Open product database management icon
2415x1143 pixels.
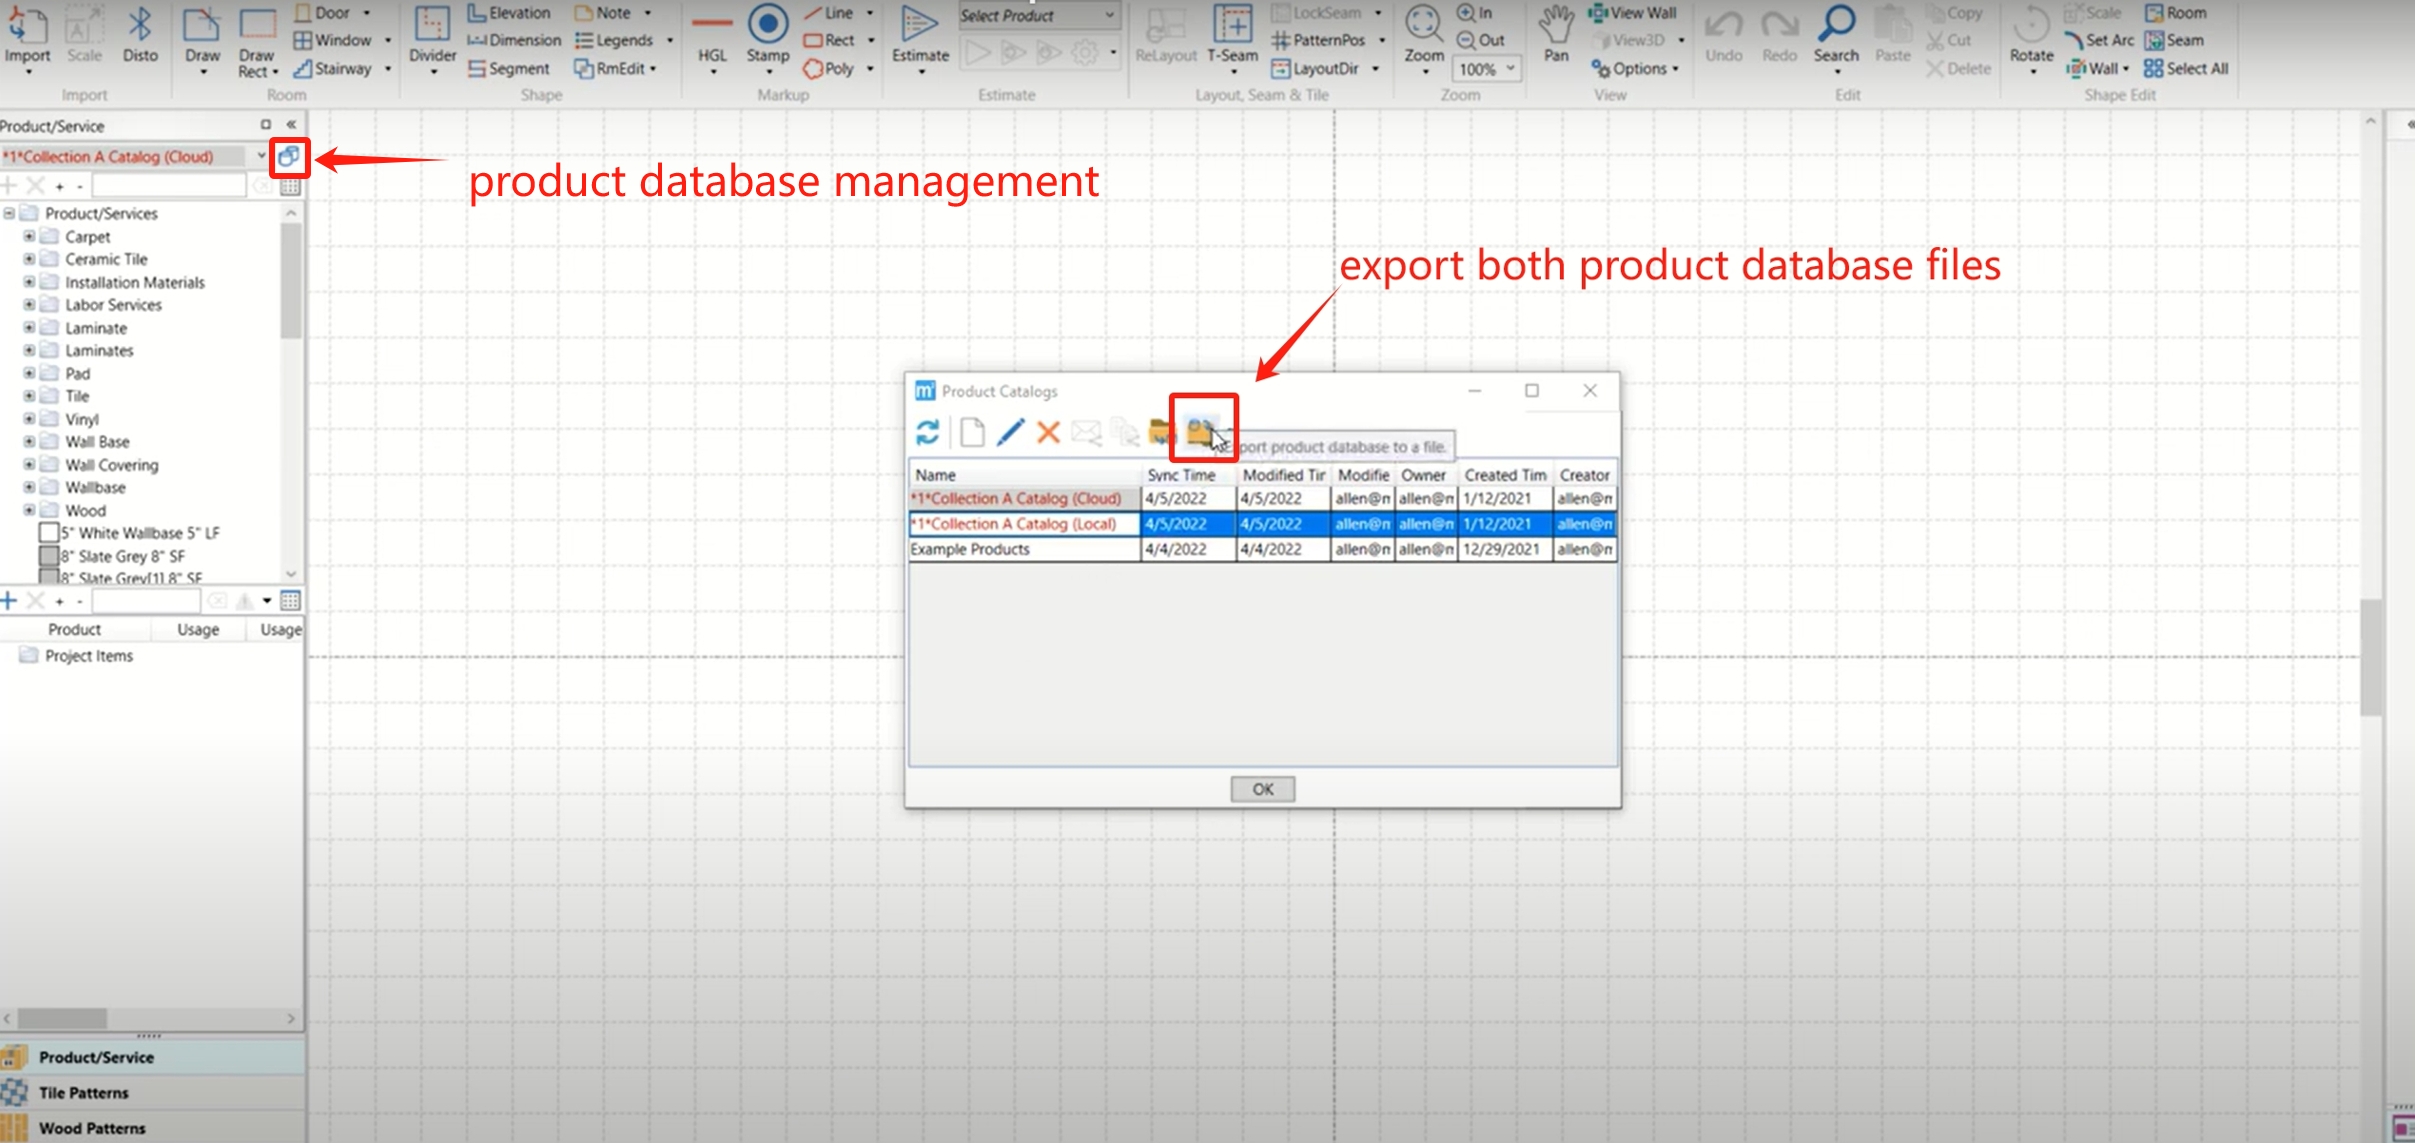[x=289, y=156]
